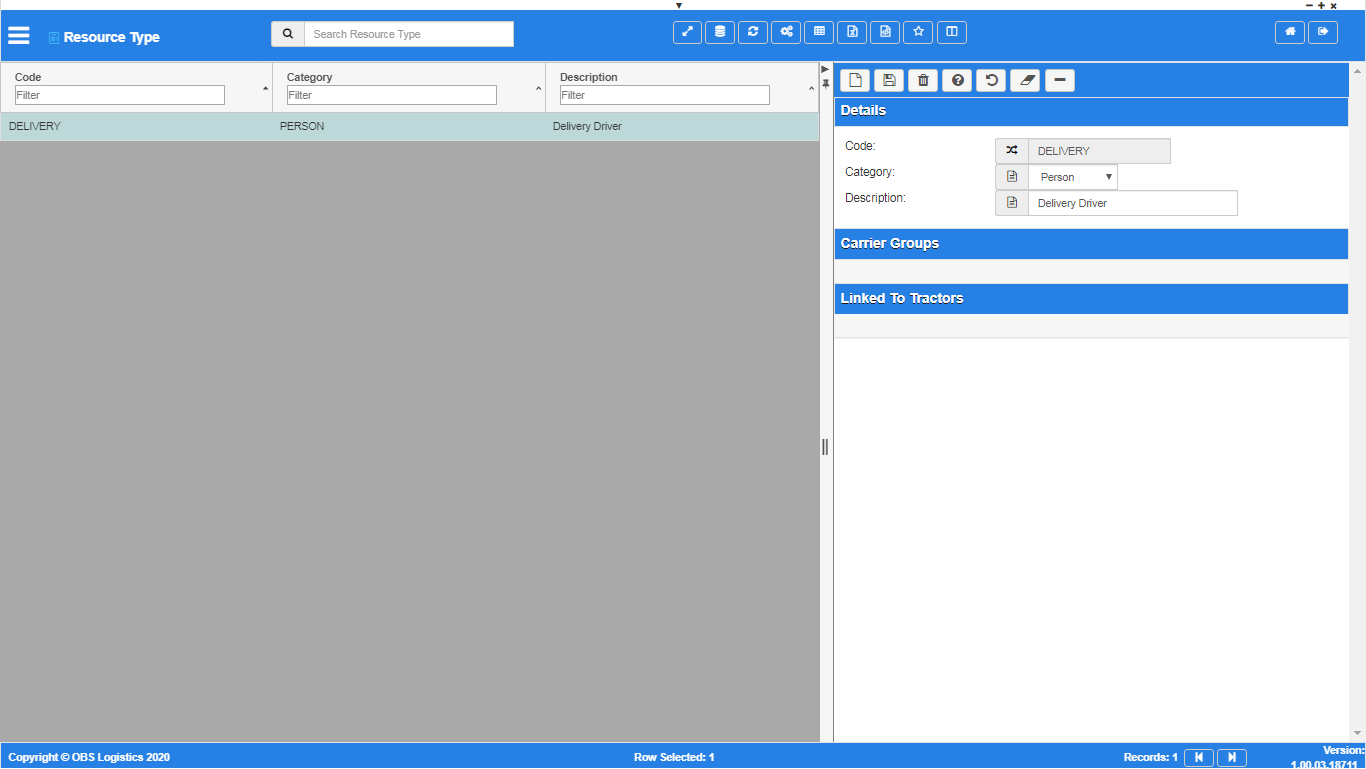
Task: Click the document icon beside Category field
Action: point(1012,177)
